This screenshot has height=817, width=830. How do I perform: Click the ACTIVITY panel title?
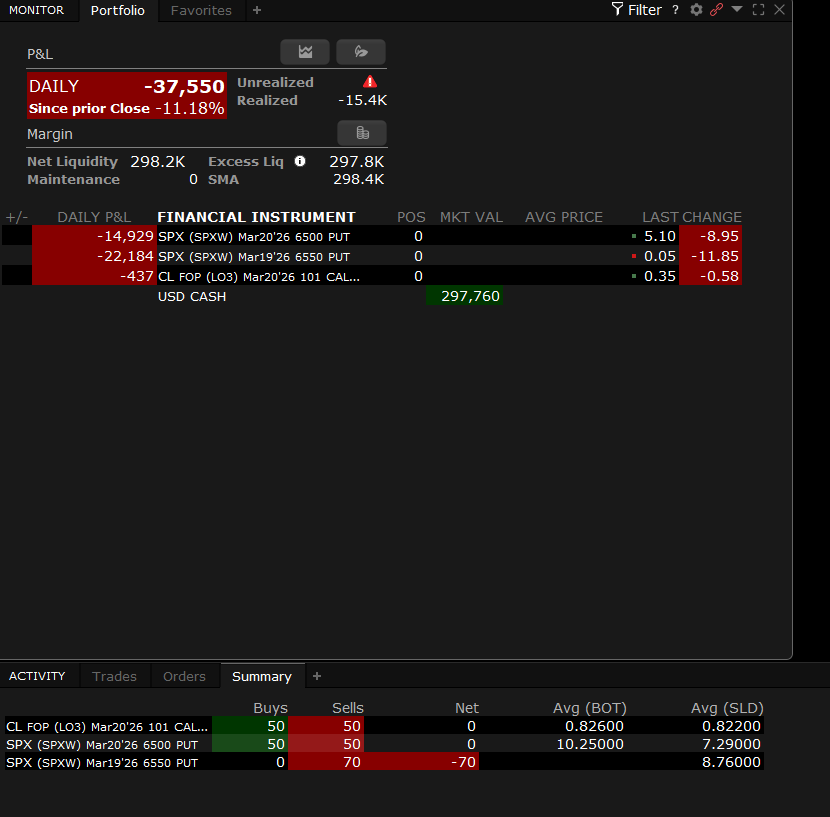point(37,676)
